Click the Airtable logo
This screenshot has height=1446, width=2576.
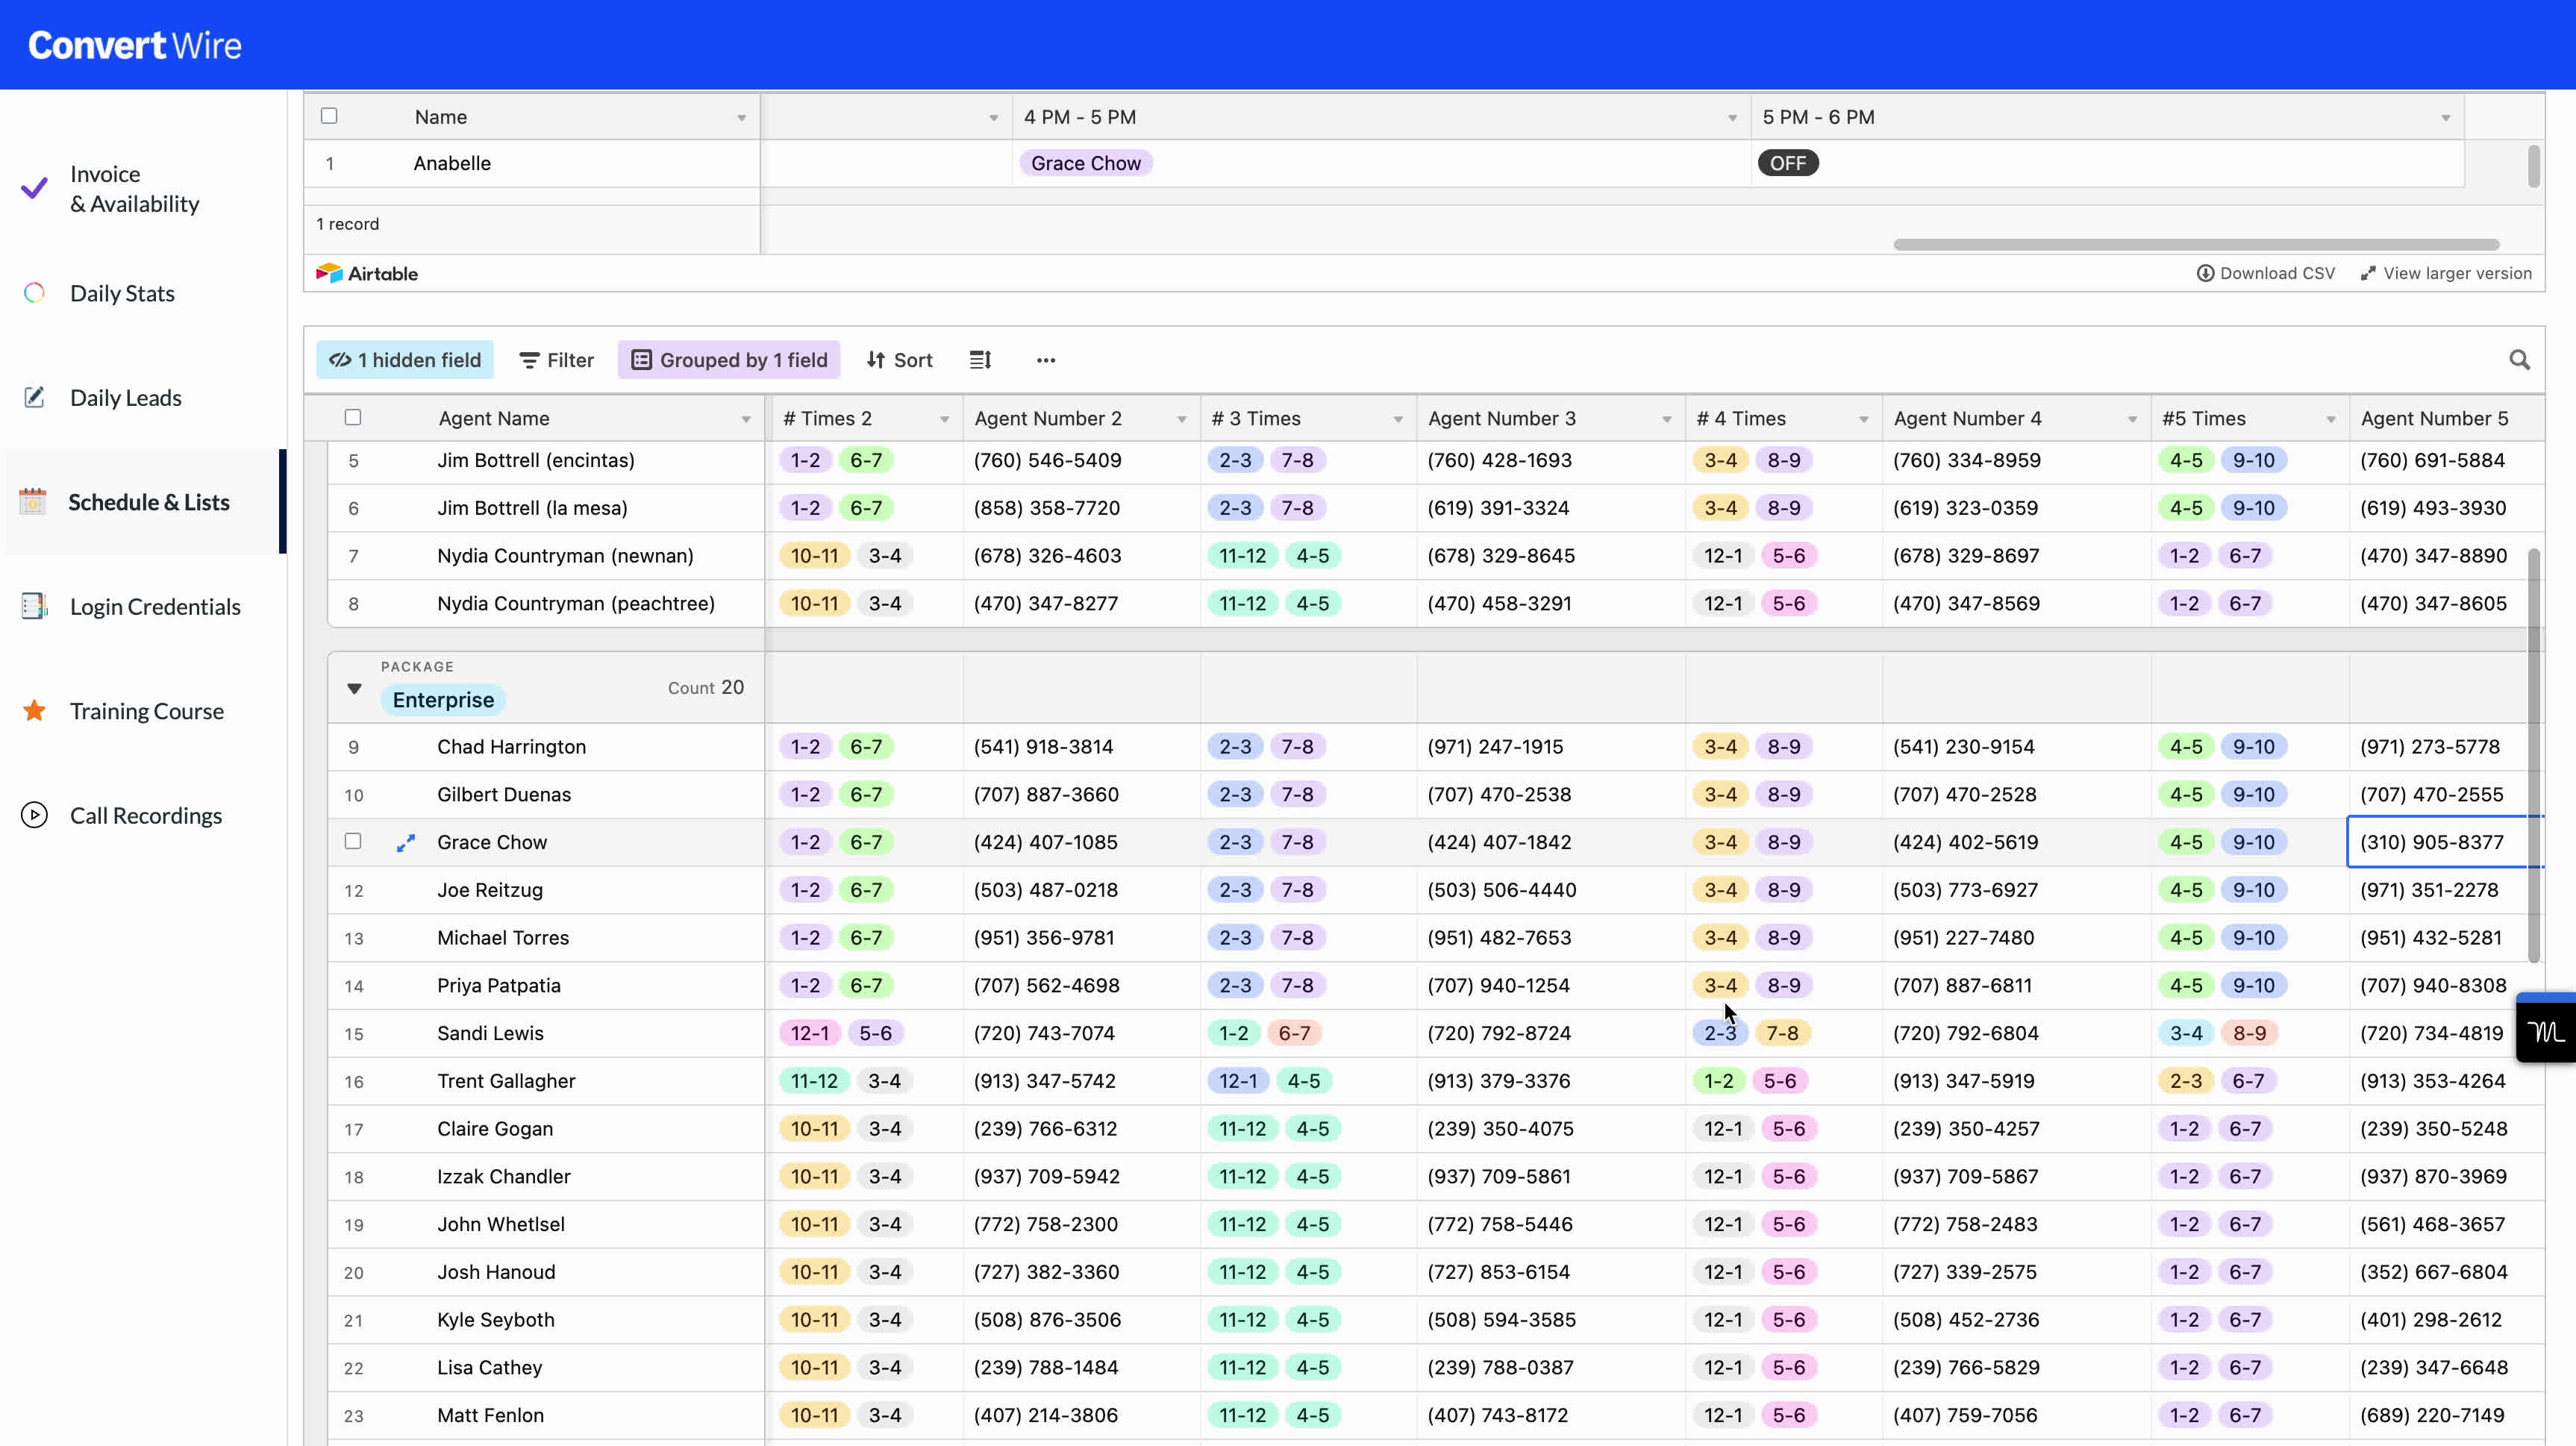click(x=367, y=273)
